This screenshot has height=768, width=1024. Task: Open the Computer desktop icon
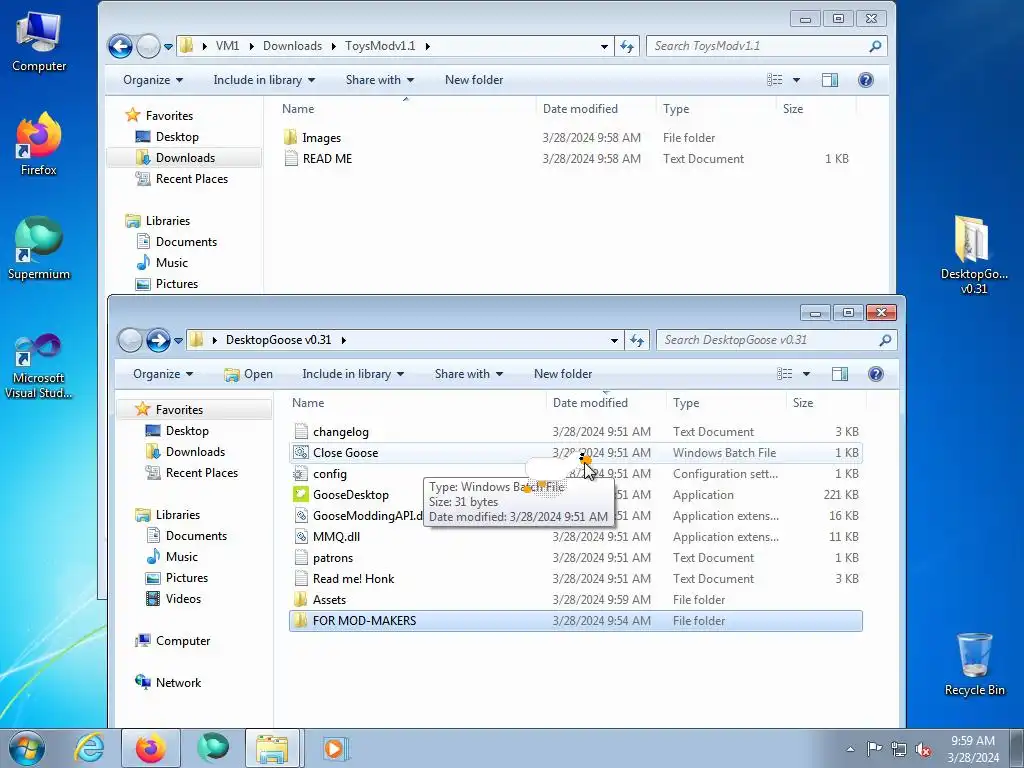tap(39, 42)
